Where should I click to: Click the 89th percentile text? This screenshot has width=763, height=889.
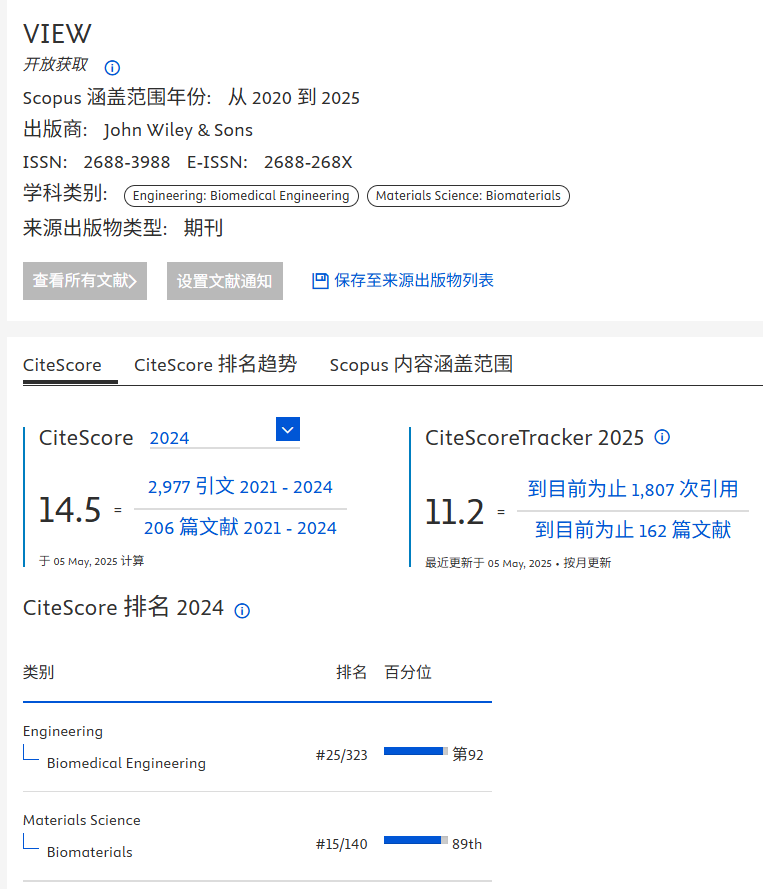point(467,844)
